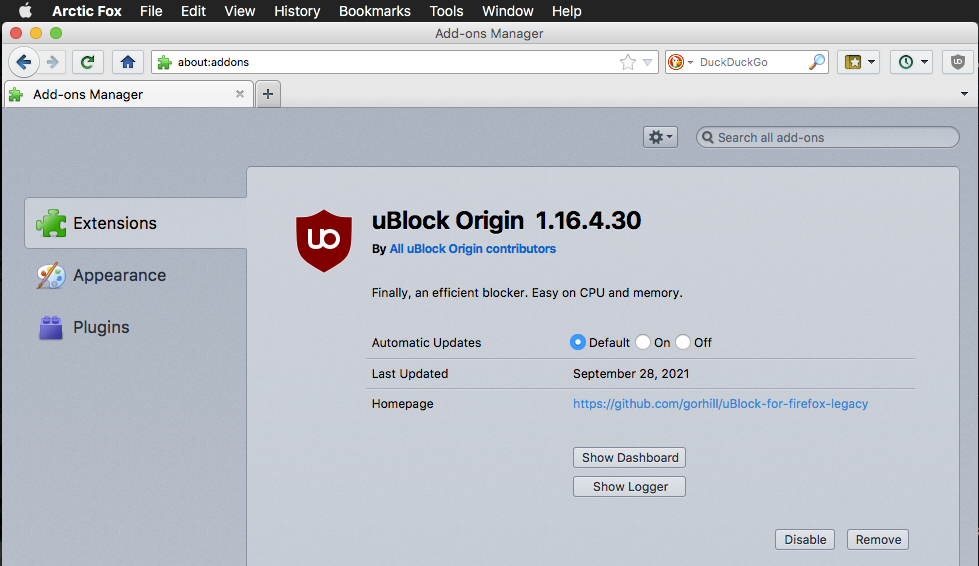Open the history clock toolbar dropdown
This screenshot has width=979, height=566.
click(912, 62)
